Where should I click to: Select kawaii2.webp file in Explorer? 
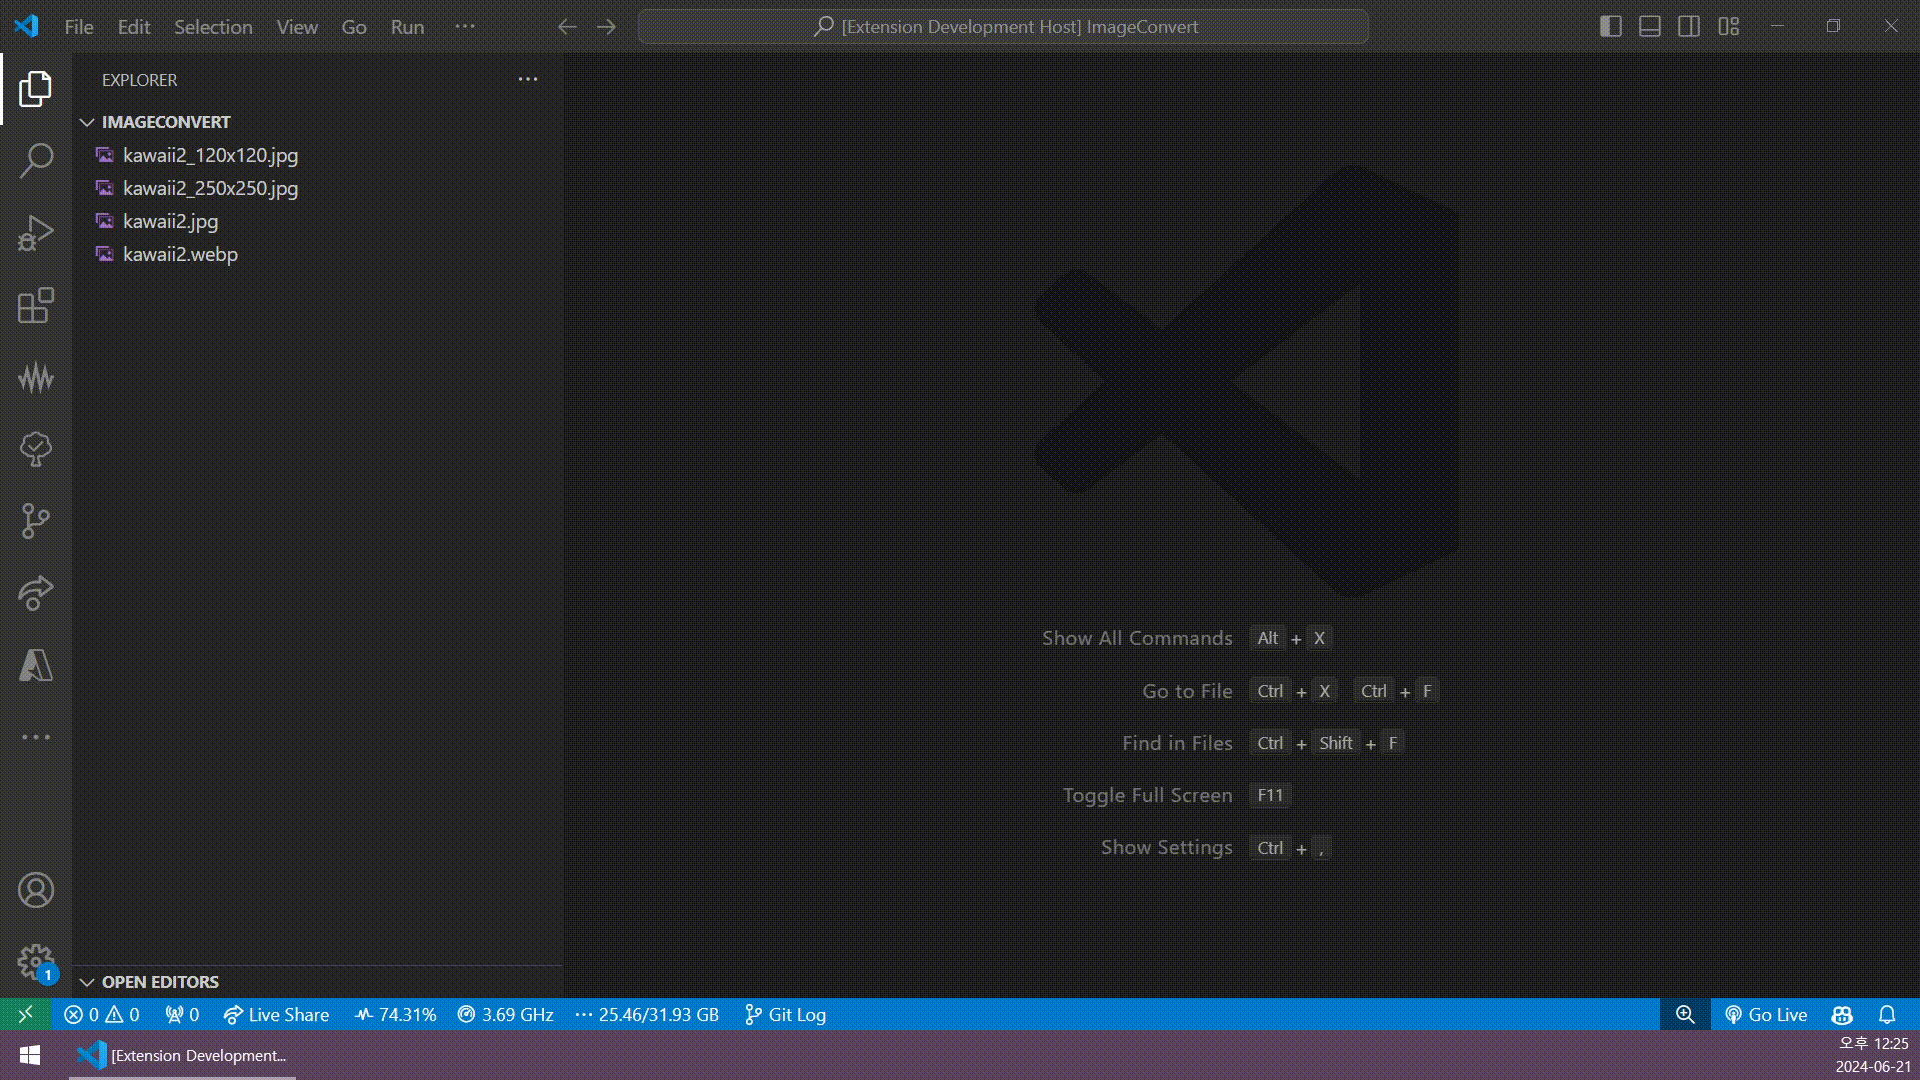tap(180, 254)
